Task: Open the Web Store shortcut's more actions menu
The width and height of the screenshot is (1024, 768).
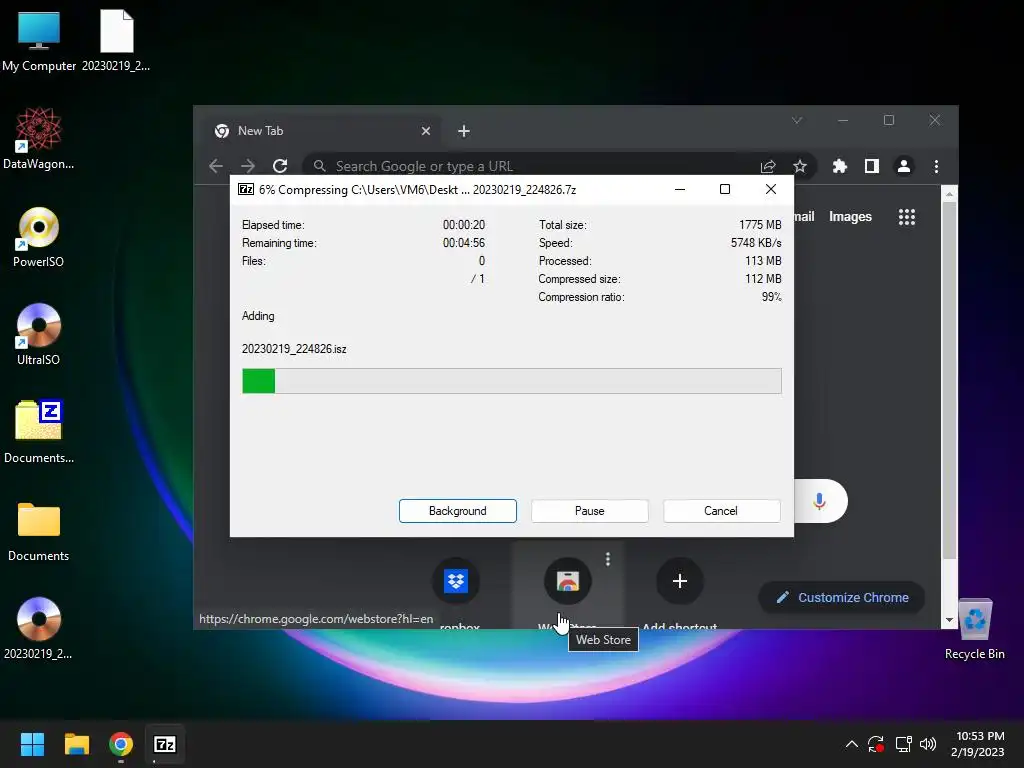Action: click(608, 559)
